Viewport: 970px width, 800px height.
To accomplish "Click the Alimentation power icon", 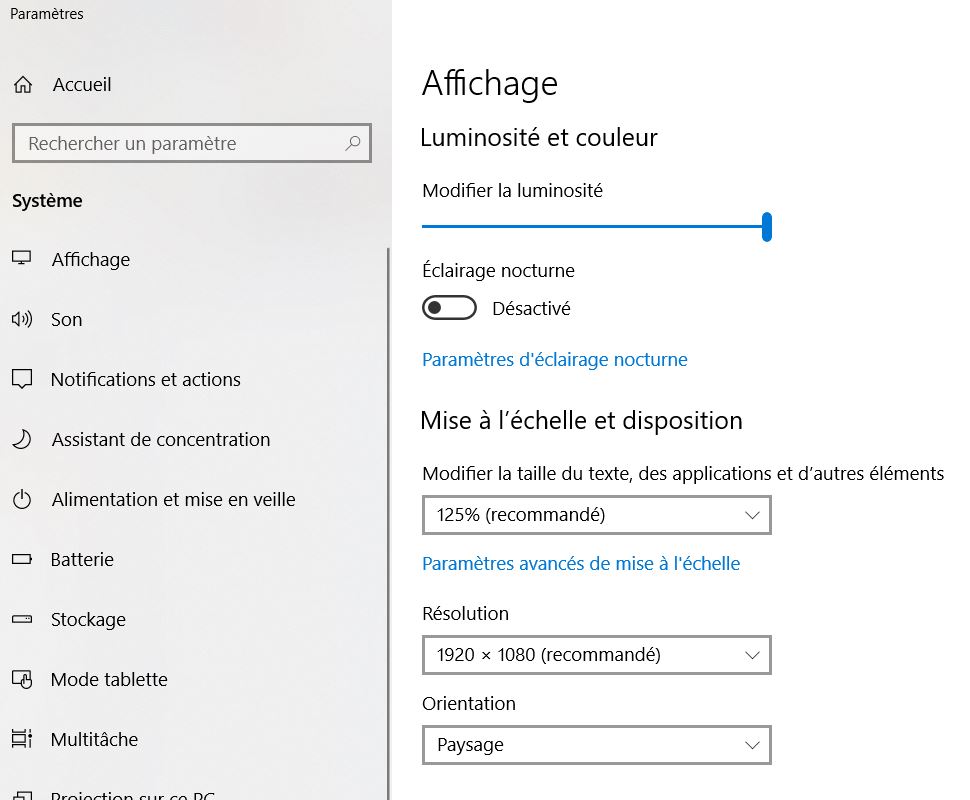I will click(x=21, y=499).
